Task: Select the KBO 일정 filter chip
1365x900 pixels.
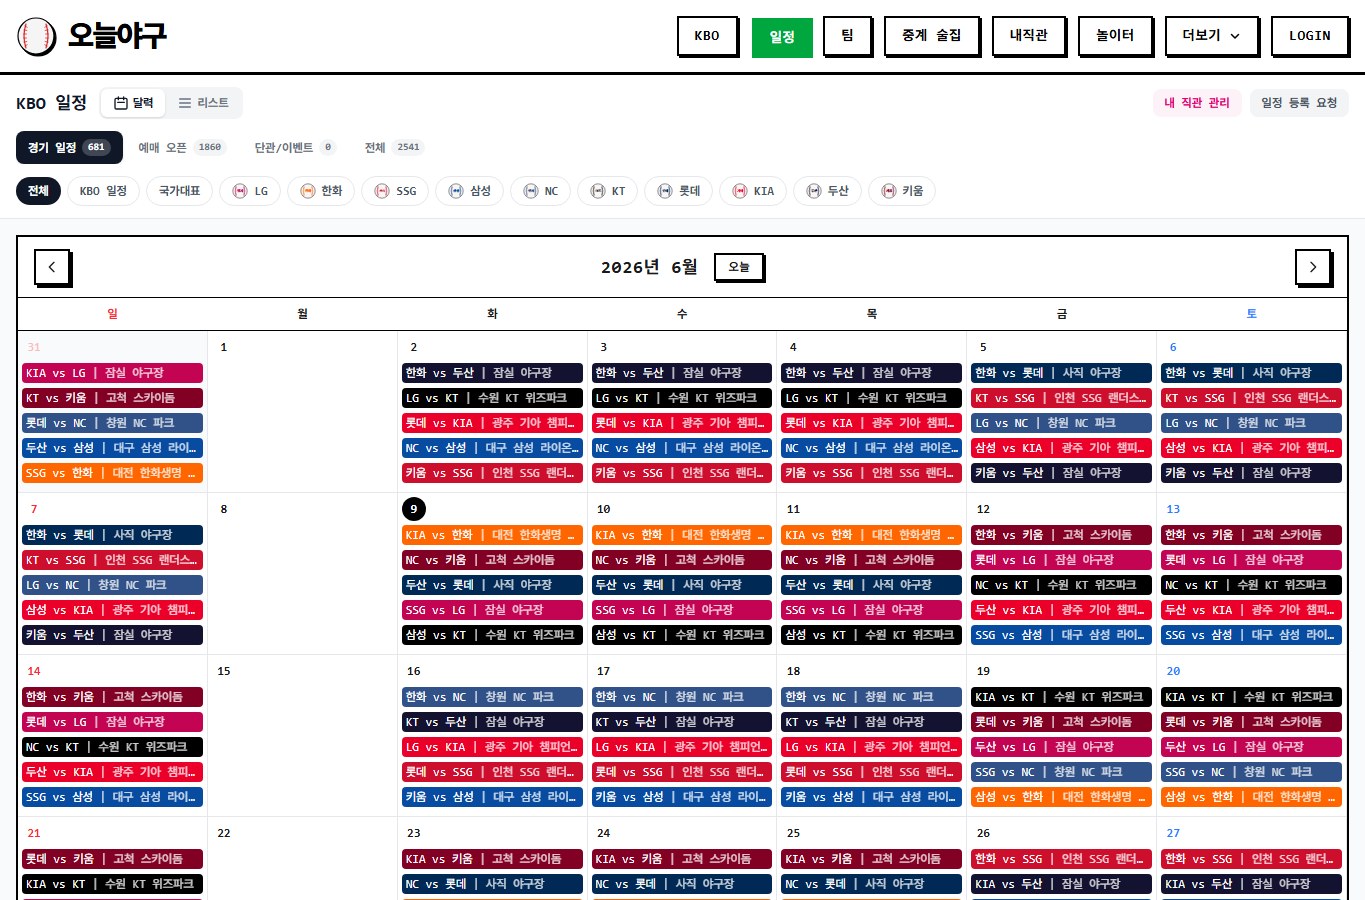Action: [103, 191]
